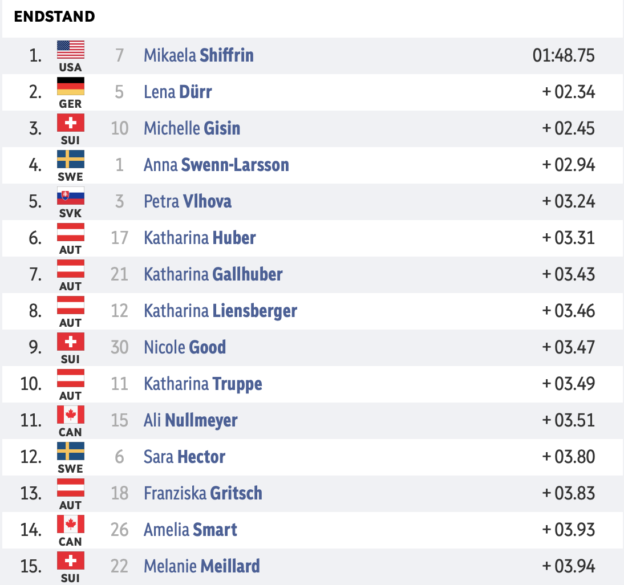The width and height of the screenshot is (624, 585).
Task: Open Amelia Smart's profile link
Action: point(190,530)
